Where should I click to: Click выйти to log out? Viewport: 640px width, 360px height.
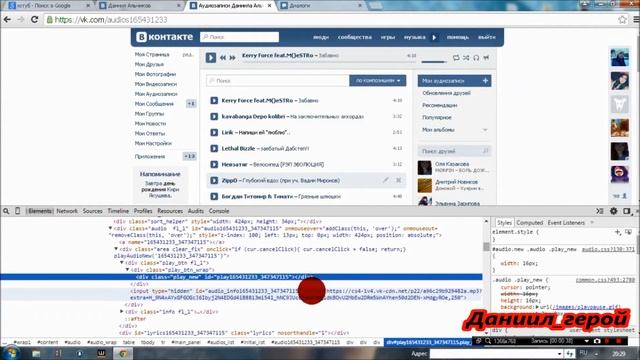pyautogui.click(x=487, y=37)
